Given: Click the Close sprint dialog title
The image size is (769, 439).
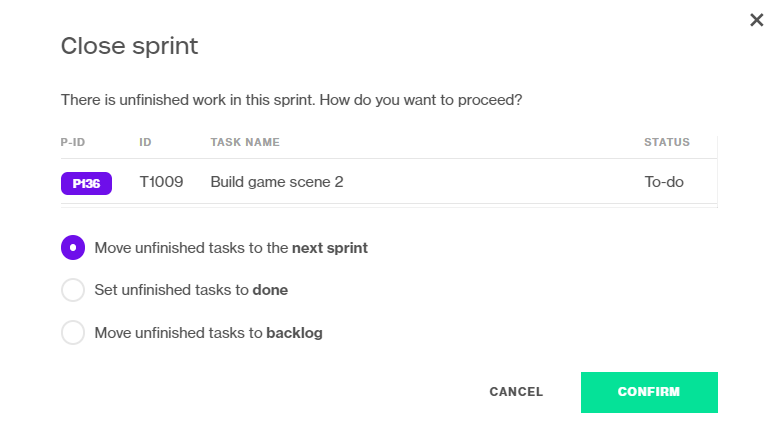Looking at the screenshot, I should [129, 46].
